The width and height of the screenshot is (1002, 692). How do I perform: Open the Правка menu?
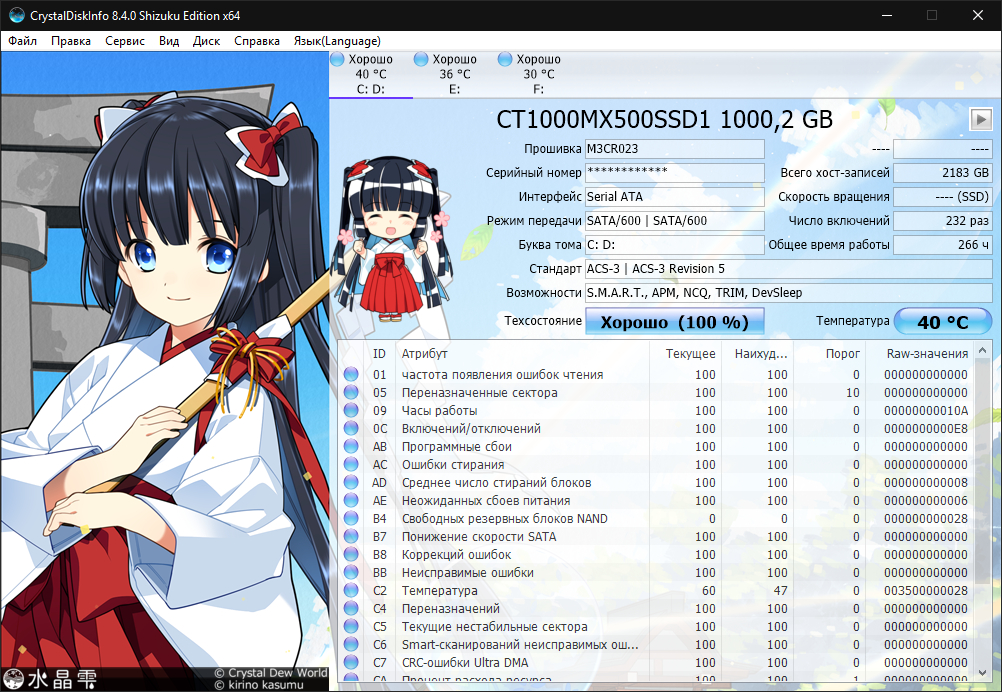coord(70,41)
